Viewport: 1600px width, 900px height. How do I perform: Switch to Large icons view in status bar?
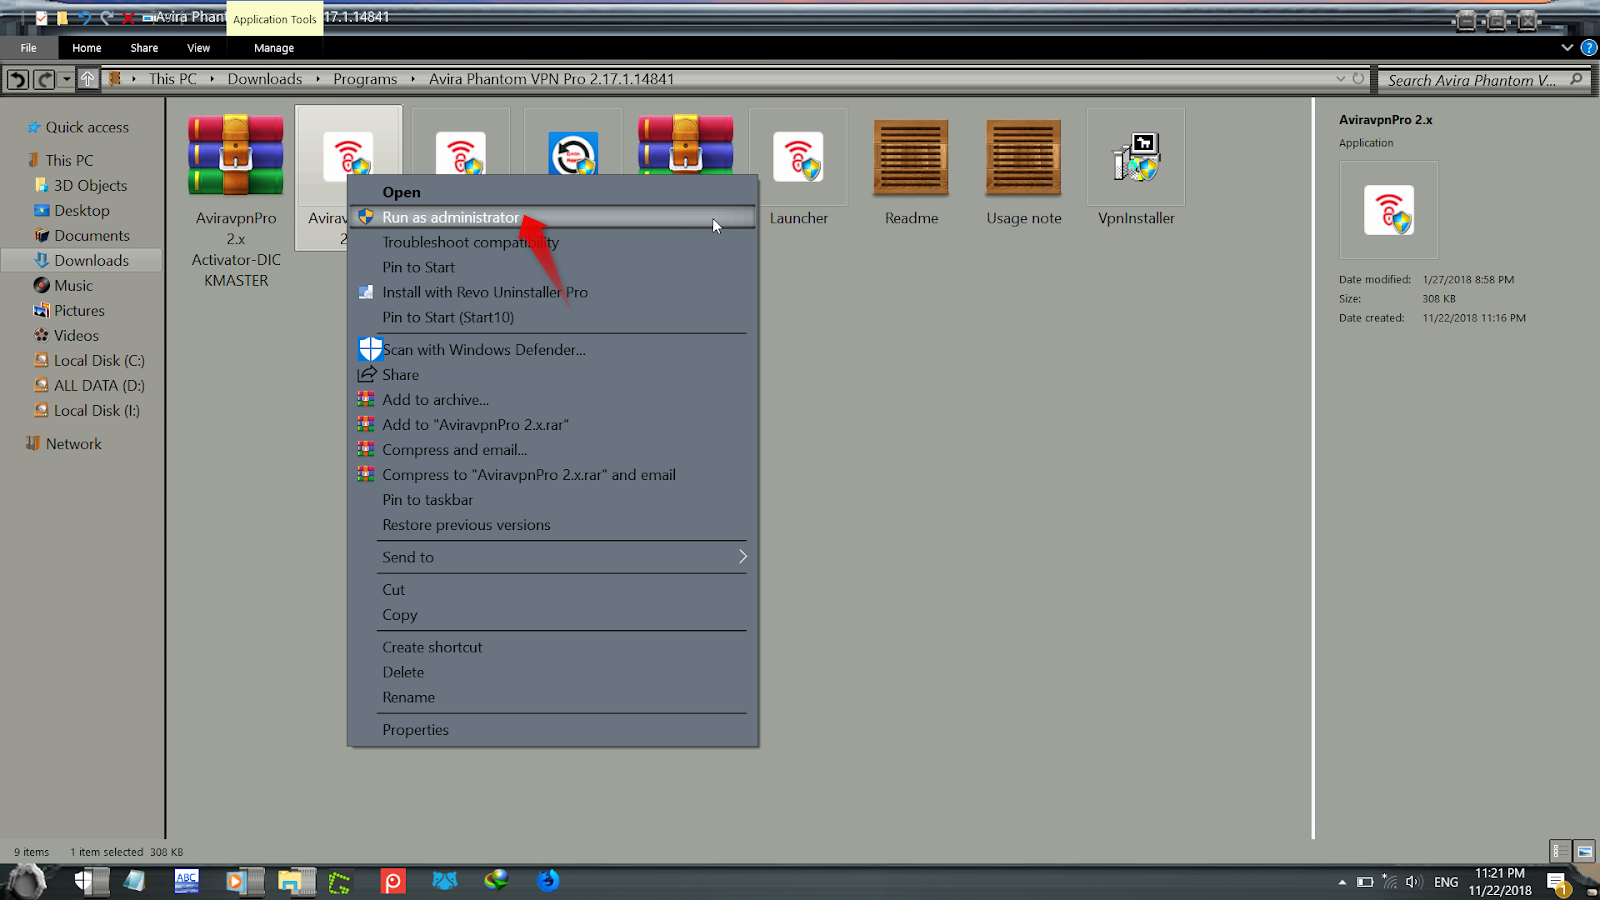(x=1584, y=851)
